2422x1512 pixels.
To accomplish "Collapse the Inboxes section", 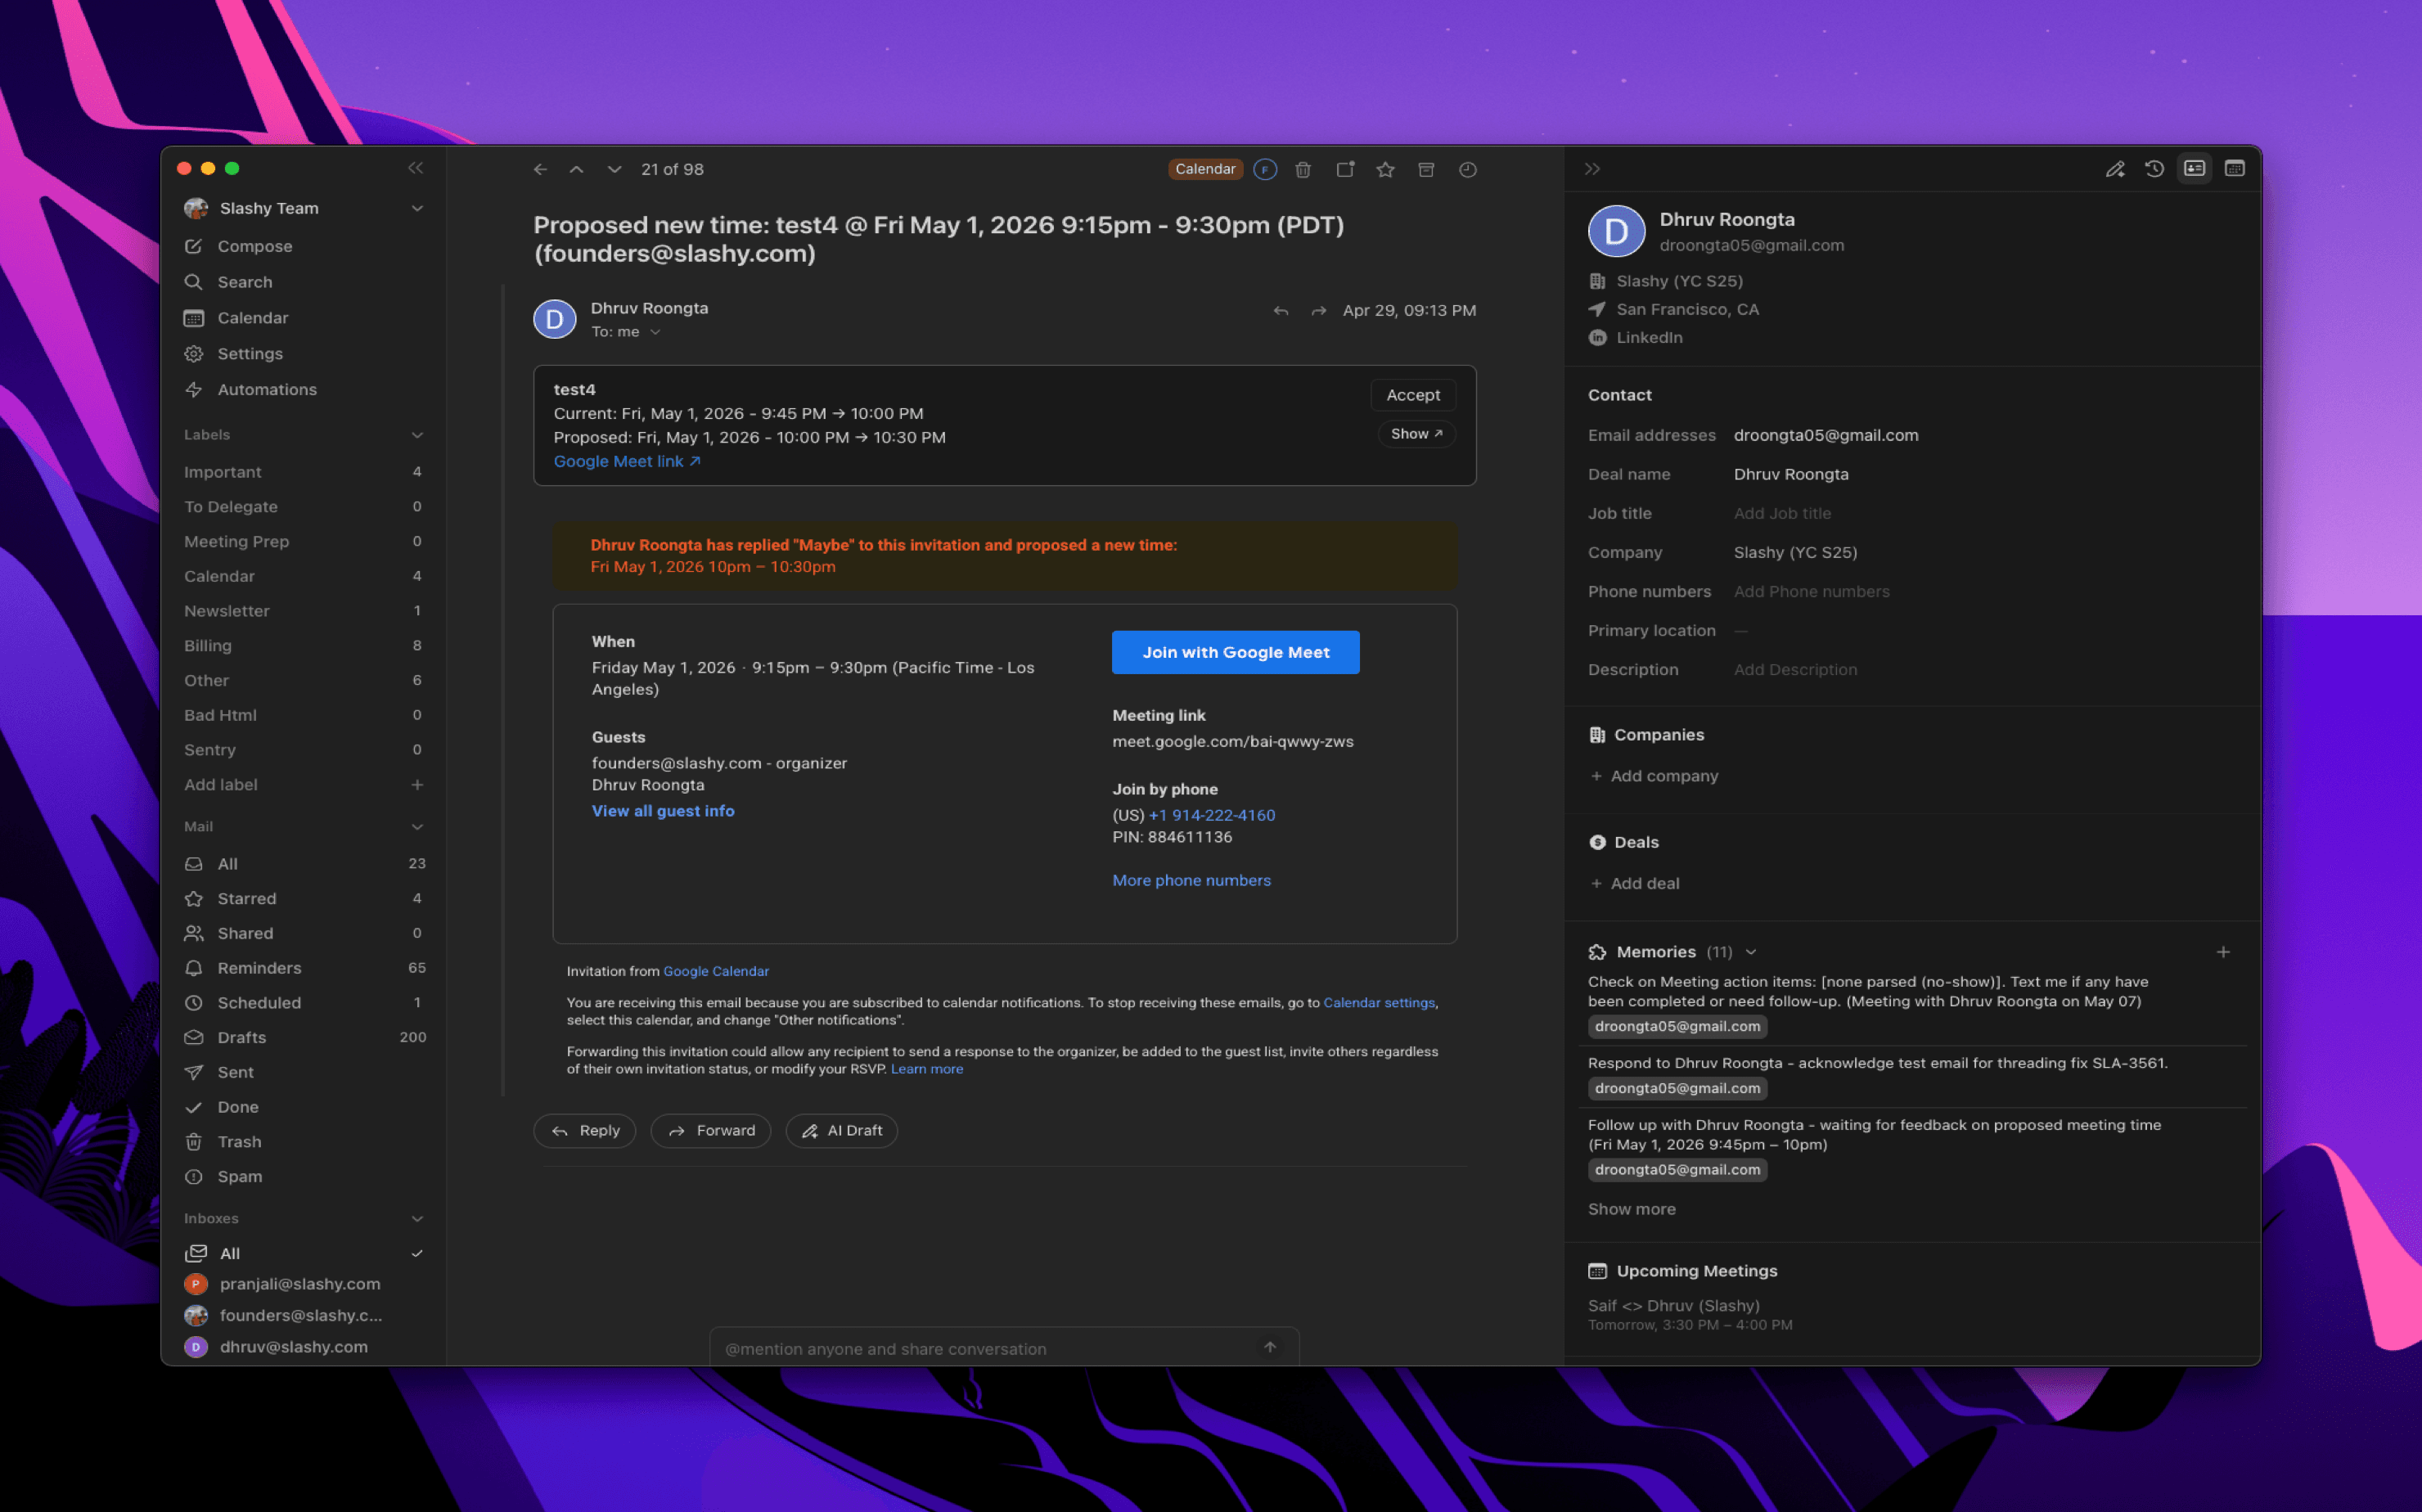I will click(x=417, y=1219).
